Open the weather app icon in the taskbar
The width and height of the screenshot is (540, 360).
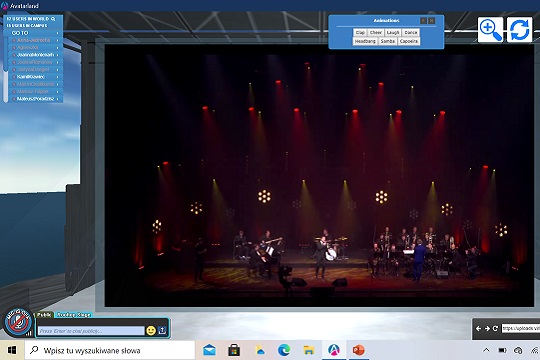point(260,350)
